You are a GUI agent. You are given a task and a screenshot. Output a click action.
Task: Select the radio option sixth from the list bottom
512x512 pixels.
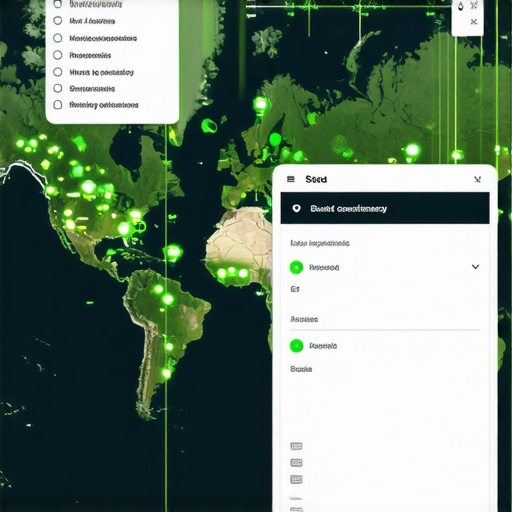58,21
